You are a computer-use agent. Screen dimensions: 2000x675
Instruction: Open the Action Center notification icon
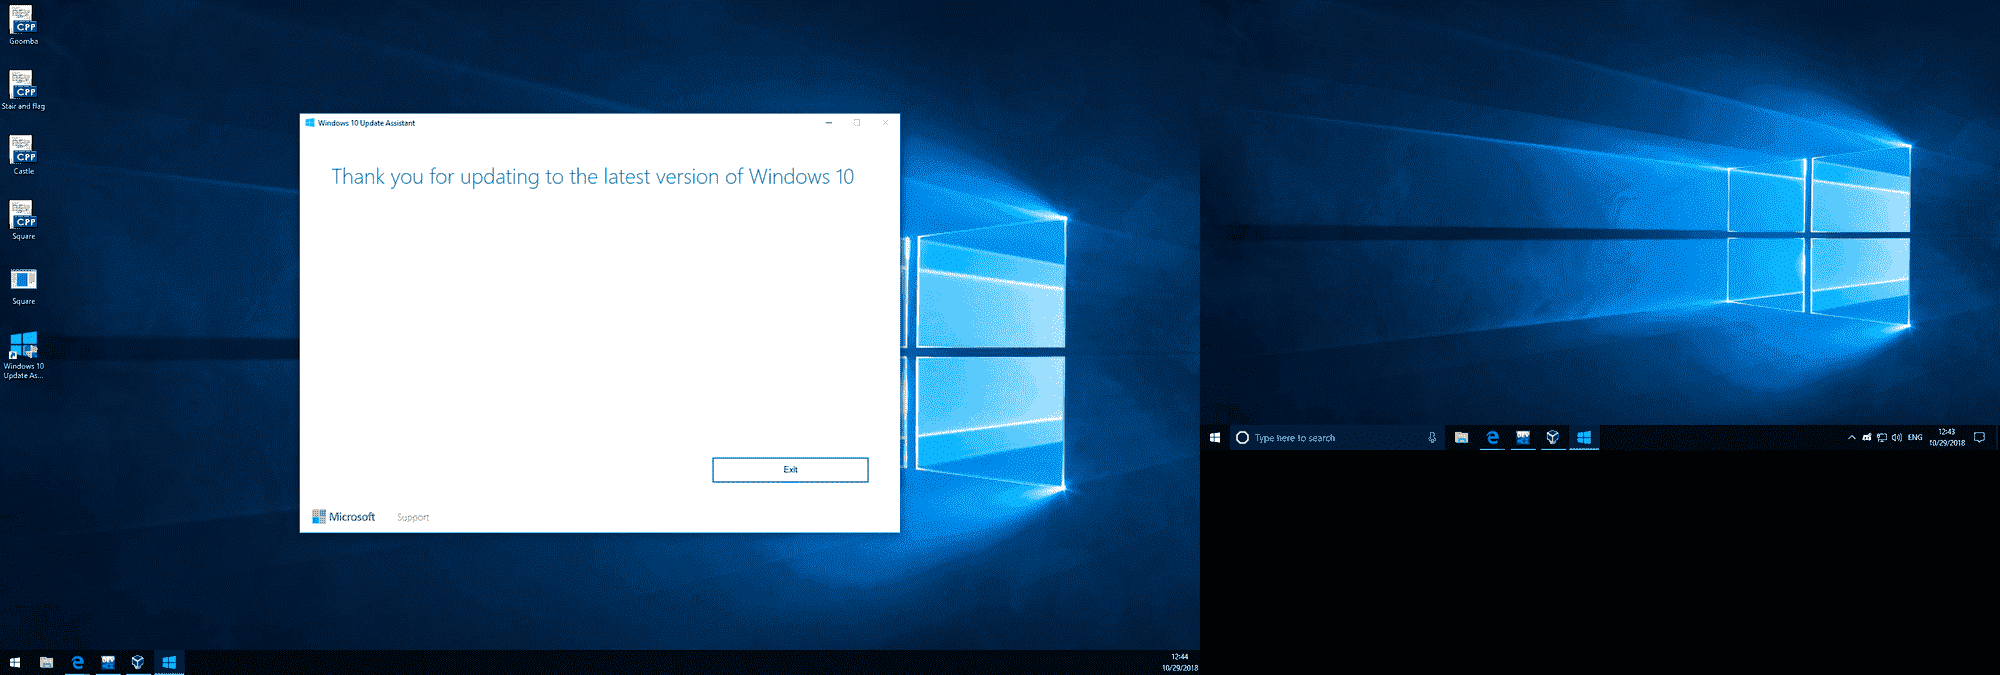click(1979, 437)
